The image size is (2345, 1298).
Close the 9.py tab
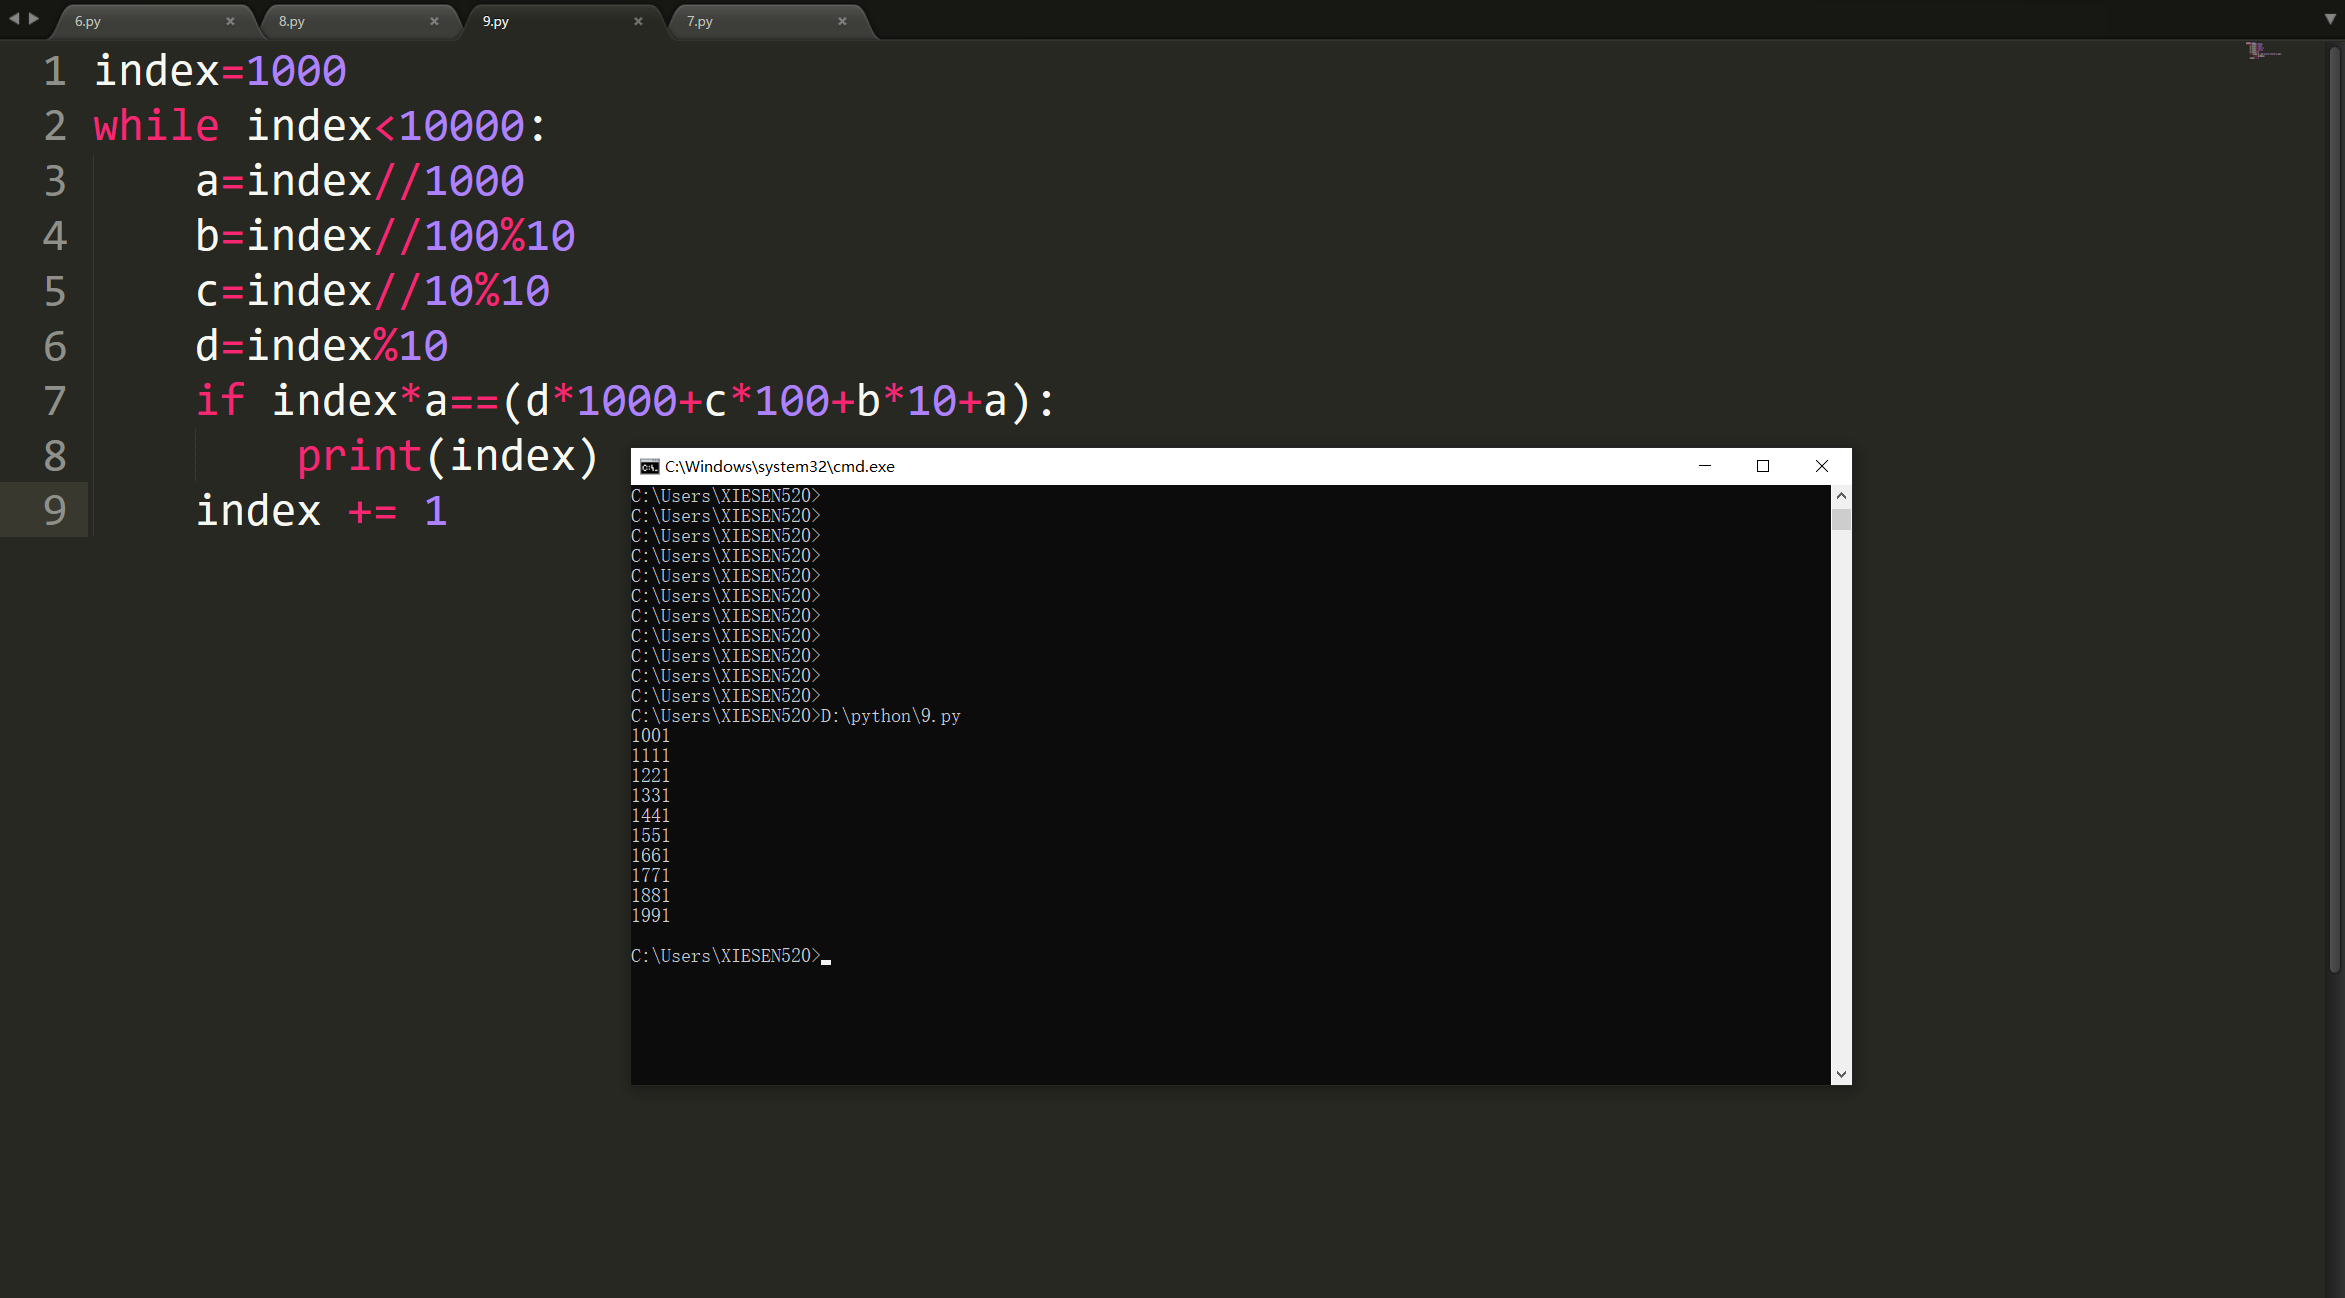point(638,21)
